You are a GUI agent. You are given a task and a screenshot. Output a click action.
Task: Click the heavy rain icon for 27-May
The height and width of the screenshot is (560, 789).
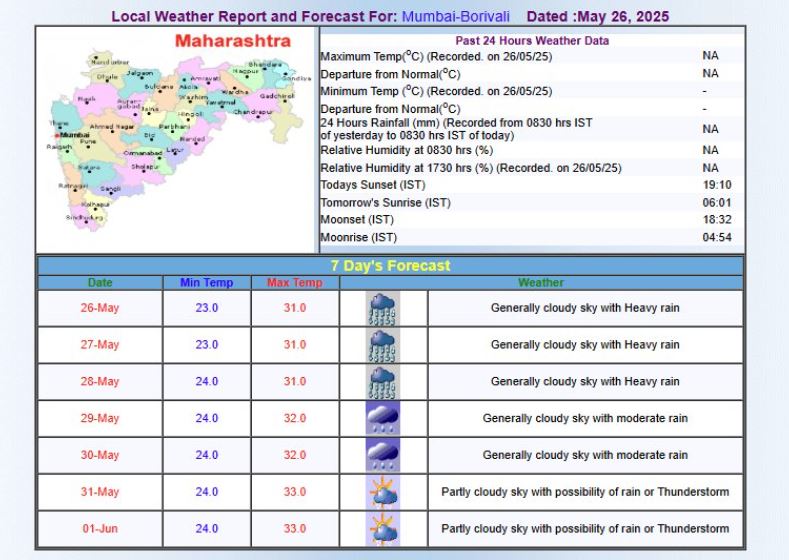pos(382,345)
